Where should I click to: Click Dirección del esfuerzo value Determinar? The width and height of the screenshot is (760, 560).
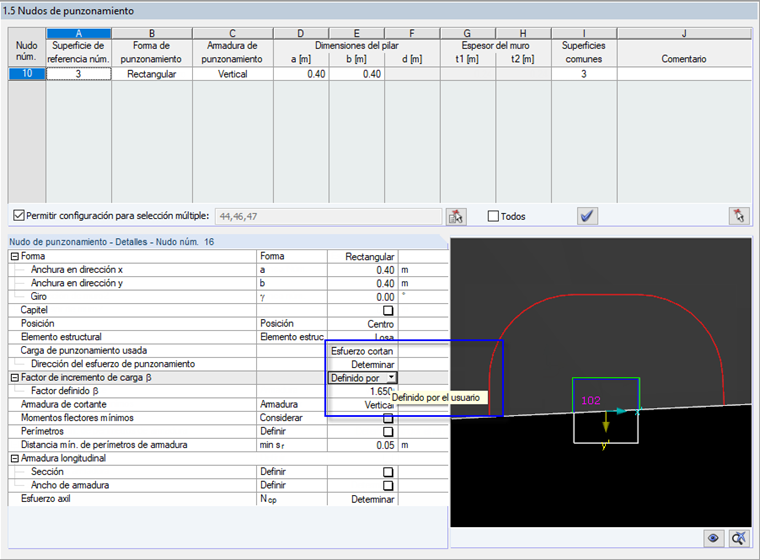click(x=363, y=364)
